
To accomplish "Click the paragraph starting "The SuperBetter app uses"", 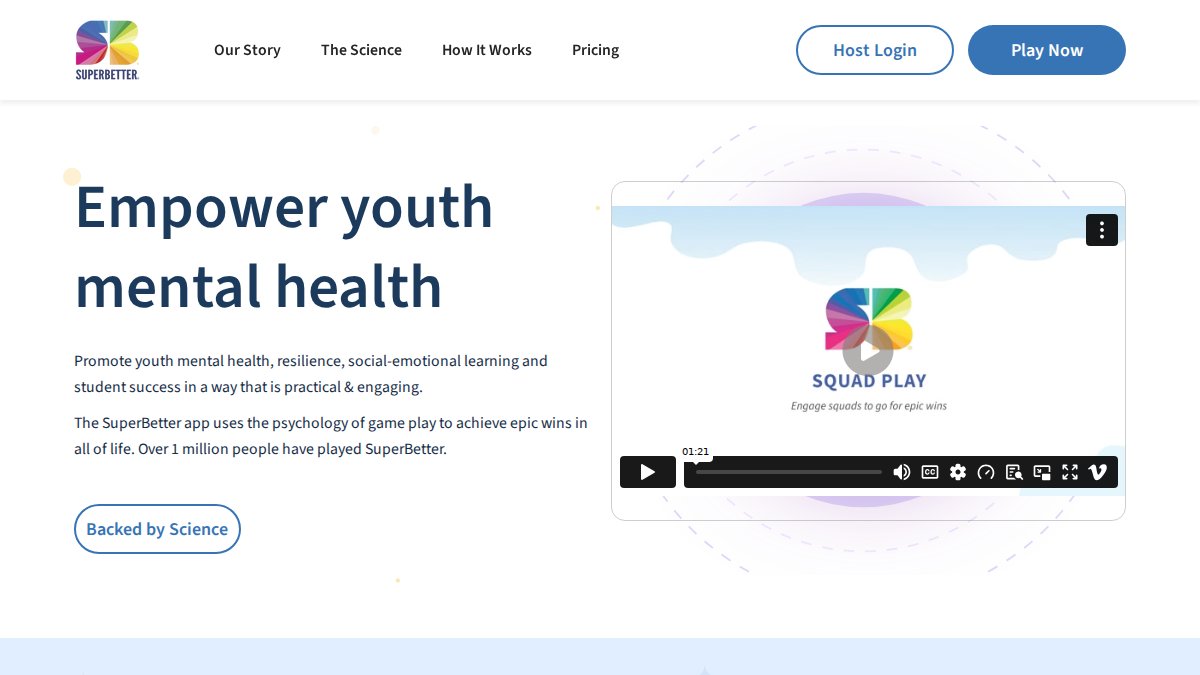I will coord(331,436).
